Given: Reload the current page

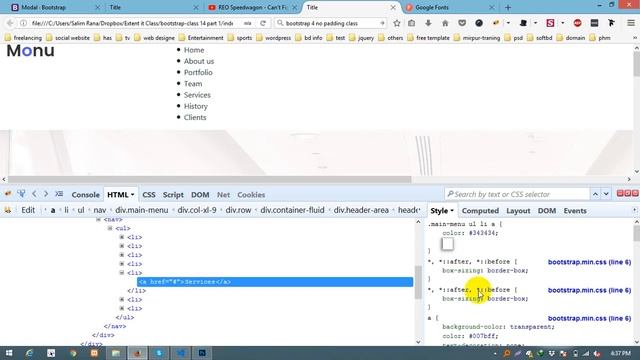Looking at the screenshot, I should [x=263, y=23].
